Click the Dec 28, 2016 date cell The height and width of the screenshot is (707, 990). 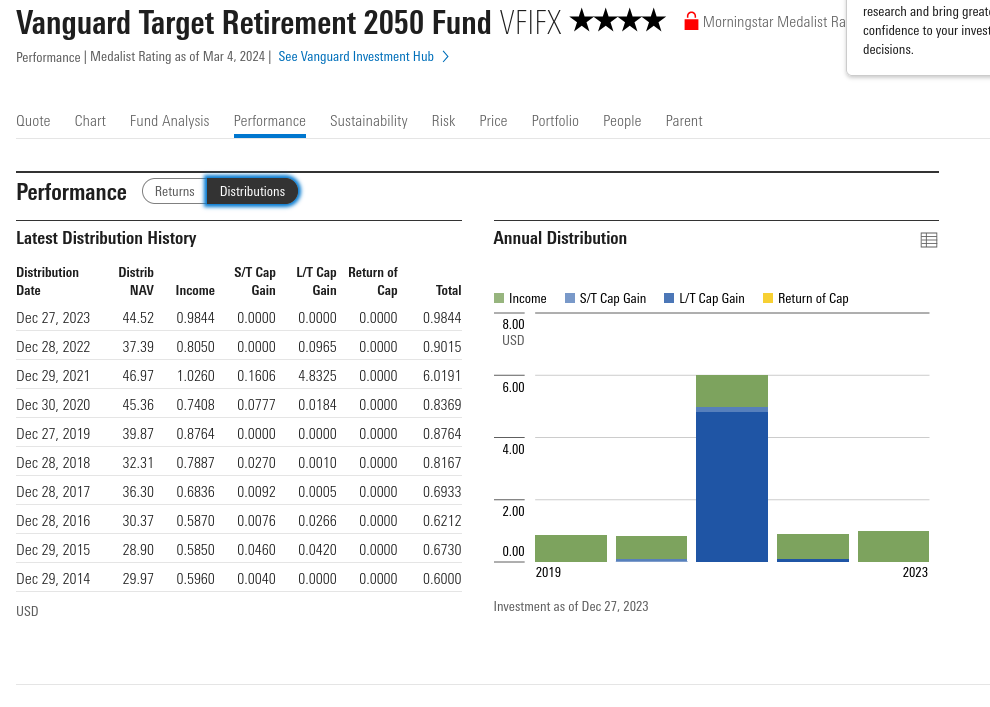click(x=53, y=521)
